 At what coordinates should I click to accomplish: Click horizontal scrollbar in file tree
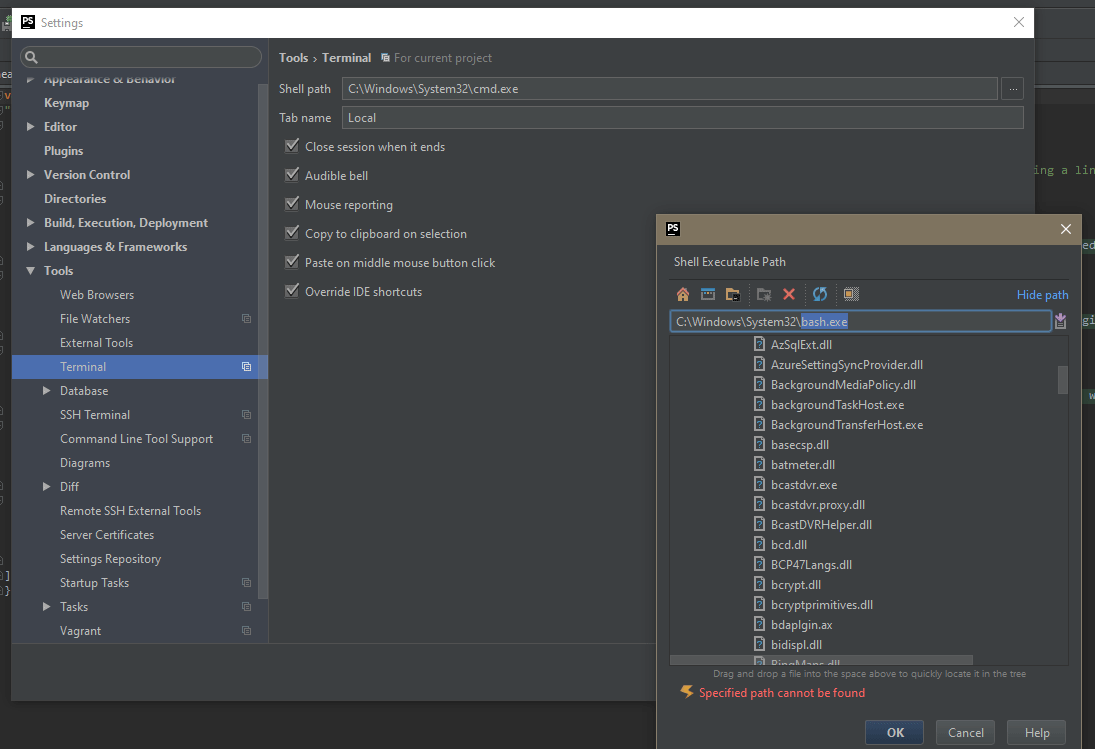pyautogui.click(x=821, y=660)
